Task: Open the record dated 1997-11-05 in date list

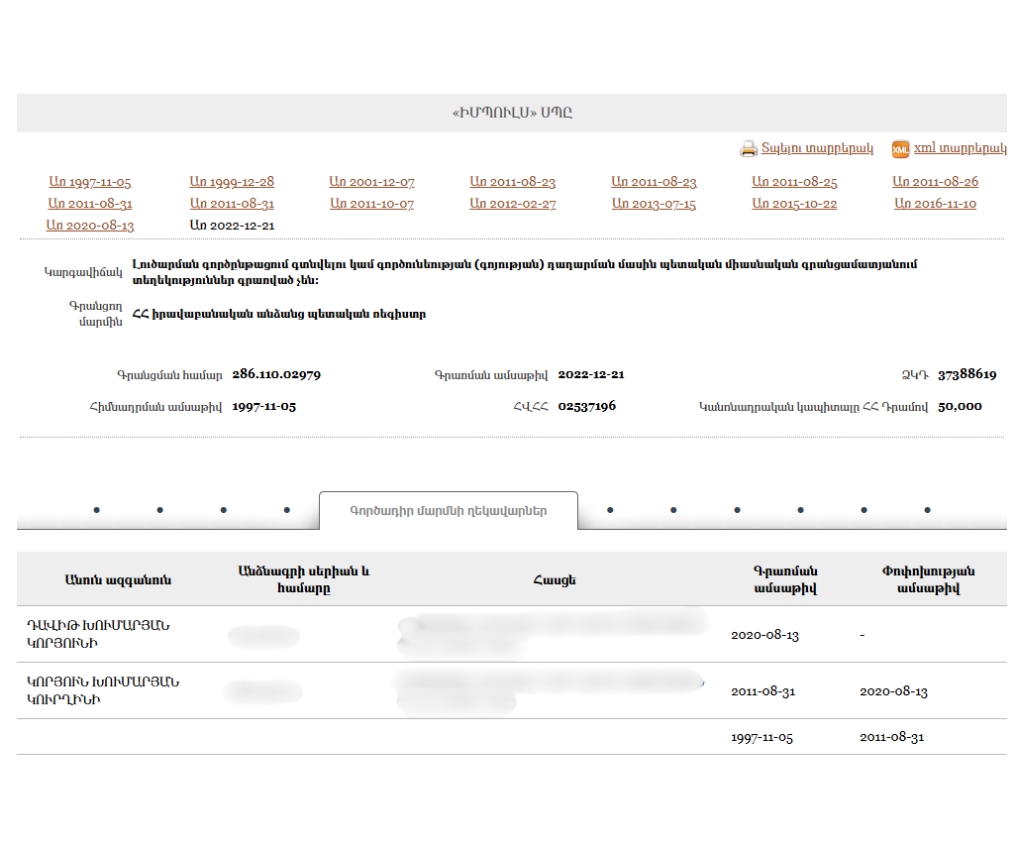Action: [x=90, y=182]
